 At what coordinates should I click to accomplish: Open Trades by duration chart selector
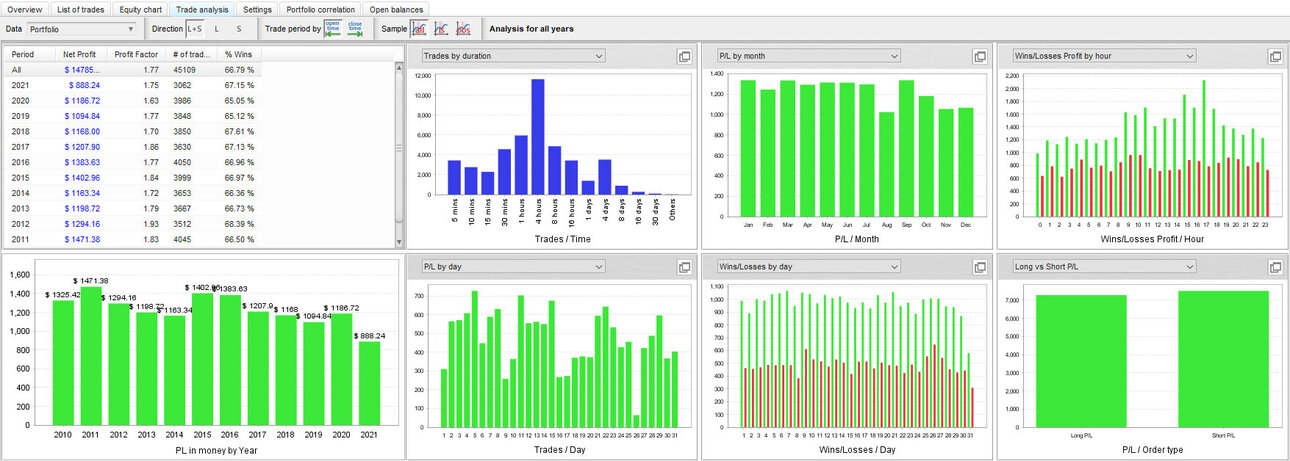click(513, 56)
